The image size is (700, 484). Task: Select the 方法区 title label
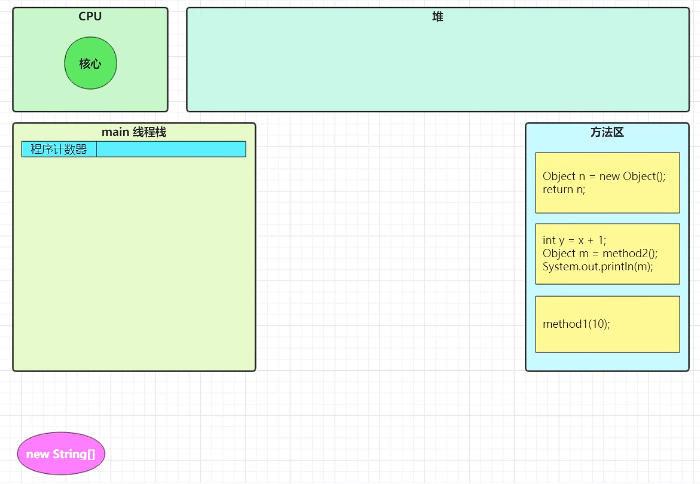coord(606,132)
